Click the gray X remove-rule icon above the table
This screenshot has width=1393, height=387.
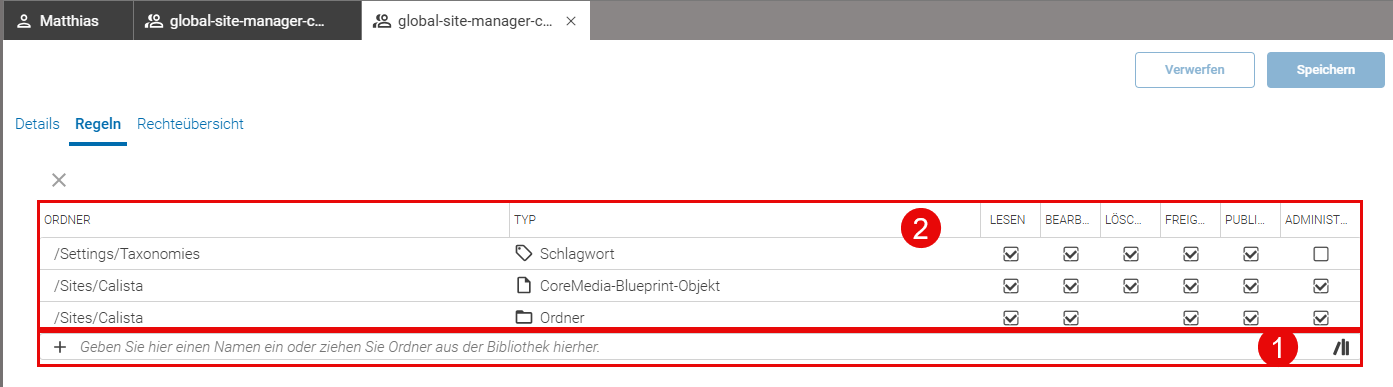click(x=59, y=180)
